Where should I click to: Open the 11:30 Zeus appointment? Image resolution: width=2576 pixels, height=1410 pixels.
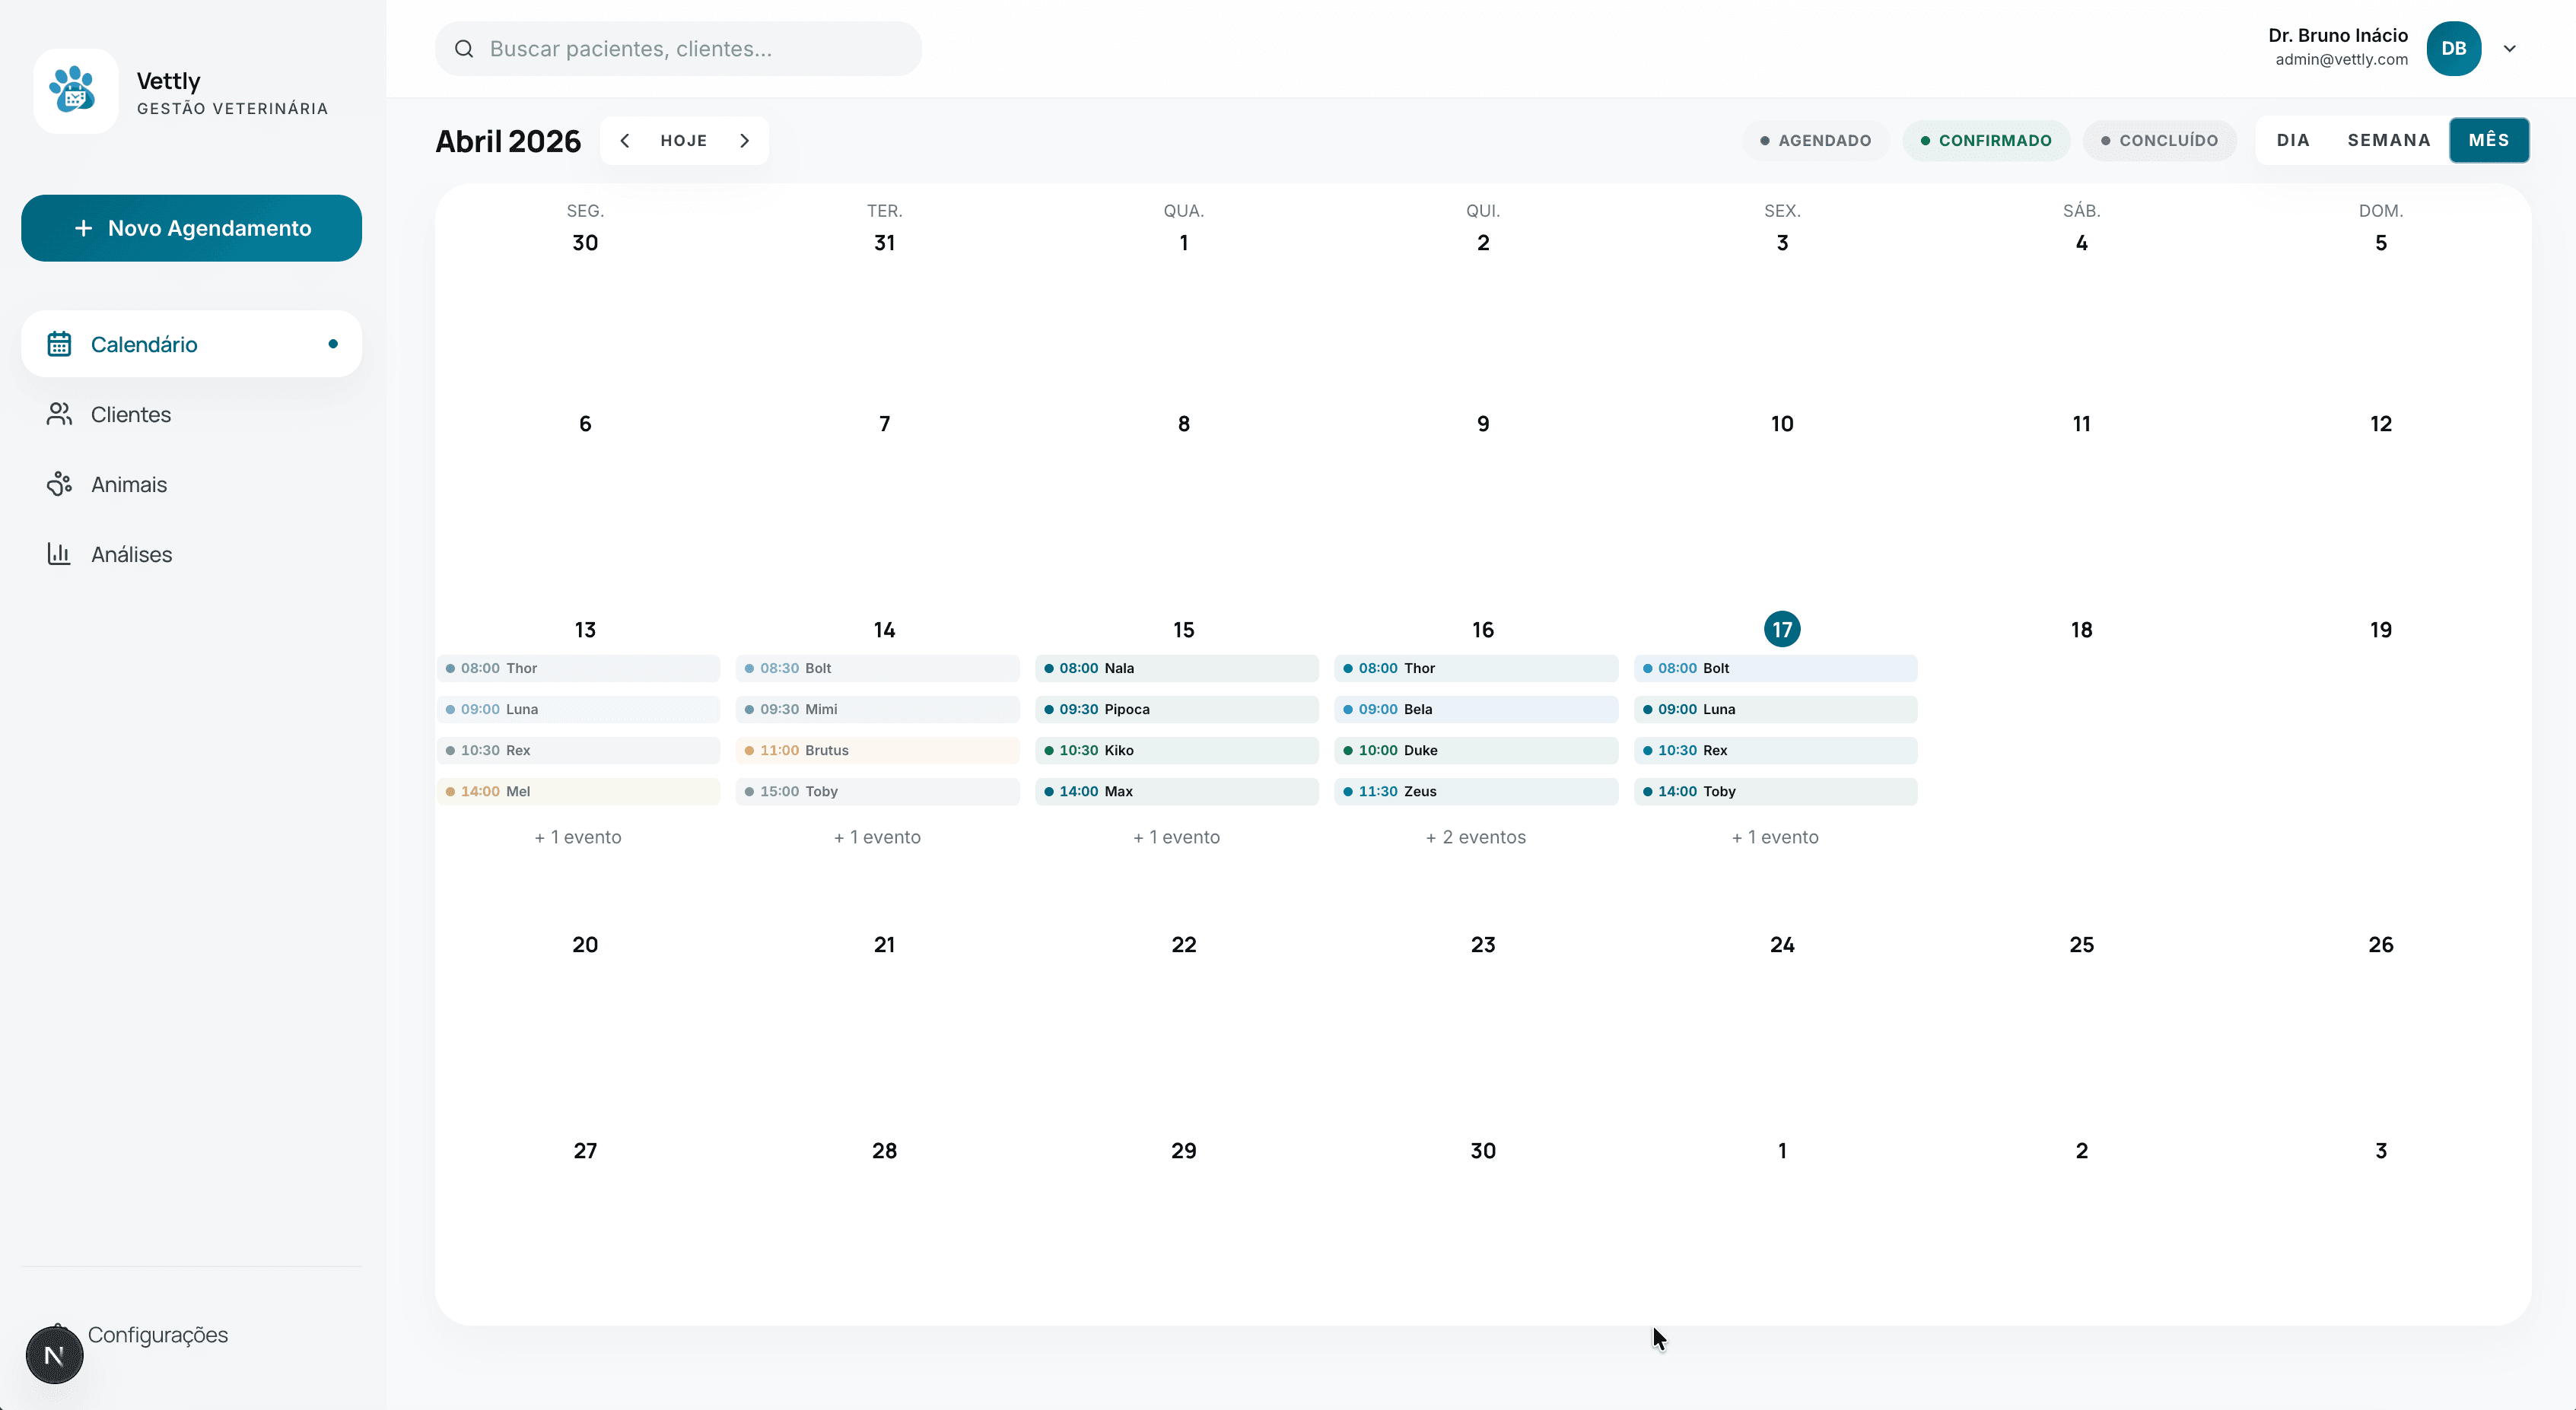click(1476, 791)
